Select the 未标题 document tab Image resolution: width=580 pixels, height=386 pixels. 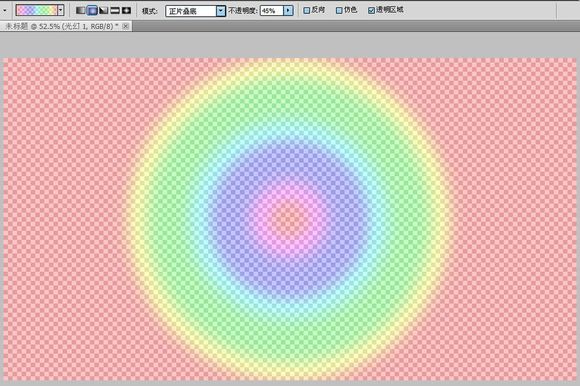(x=61, y=26)
